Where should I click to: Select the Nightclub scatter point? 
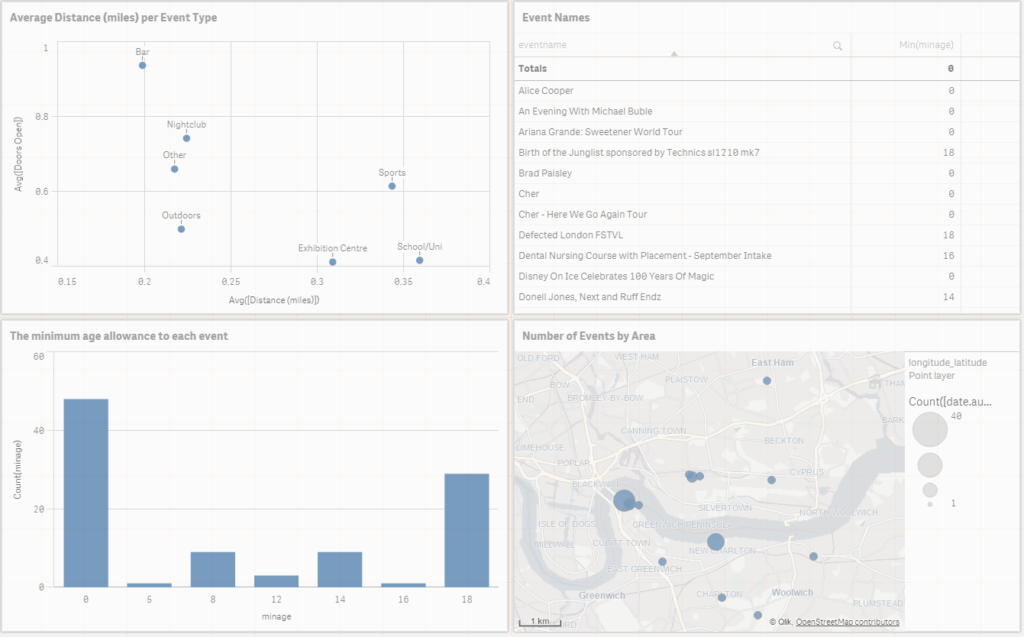(x=187, y=139)
